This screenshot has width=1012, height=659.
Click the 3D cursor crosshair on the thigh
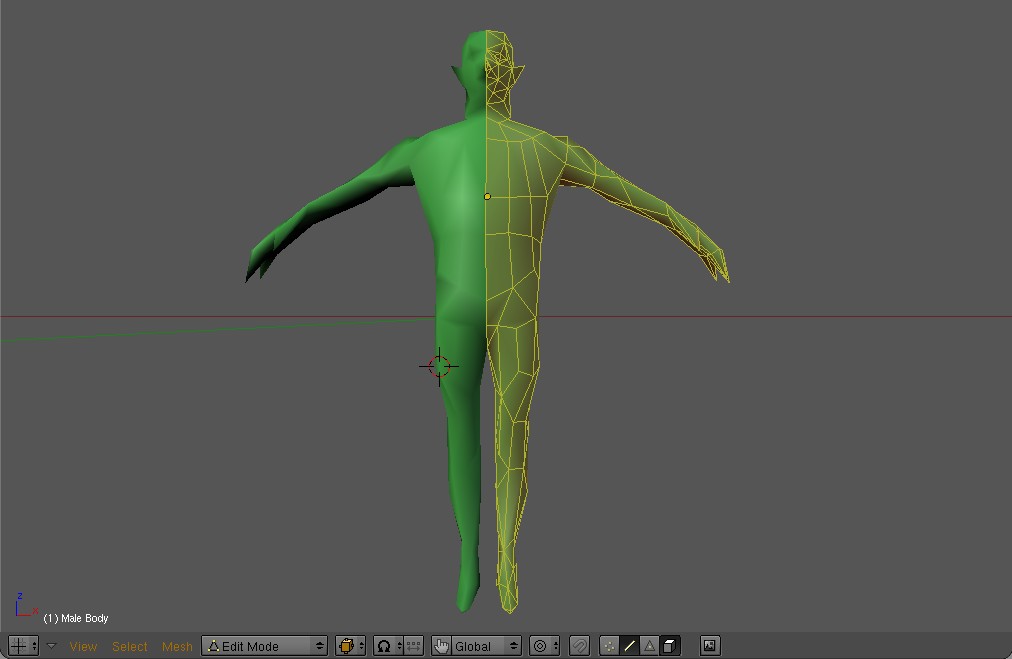439,367
